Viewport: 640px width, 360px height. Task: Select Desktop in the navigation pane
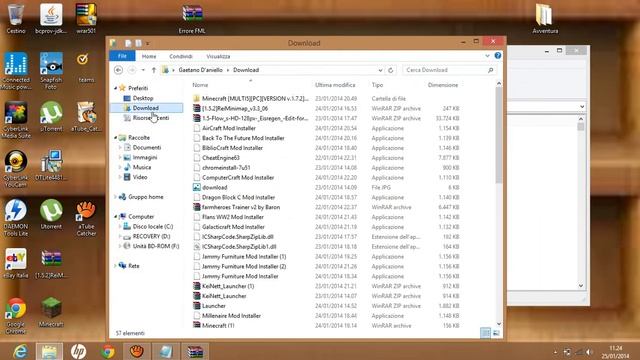[x=142, y=98]
